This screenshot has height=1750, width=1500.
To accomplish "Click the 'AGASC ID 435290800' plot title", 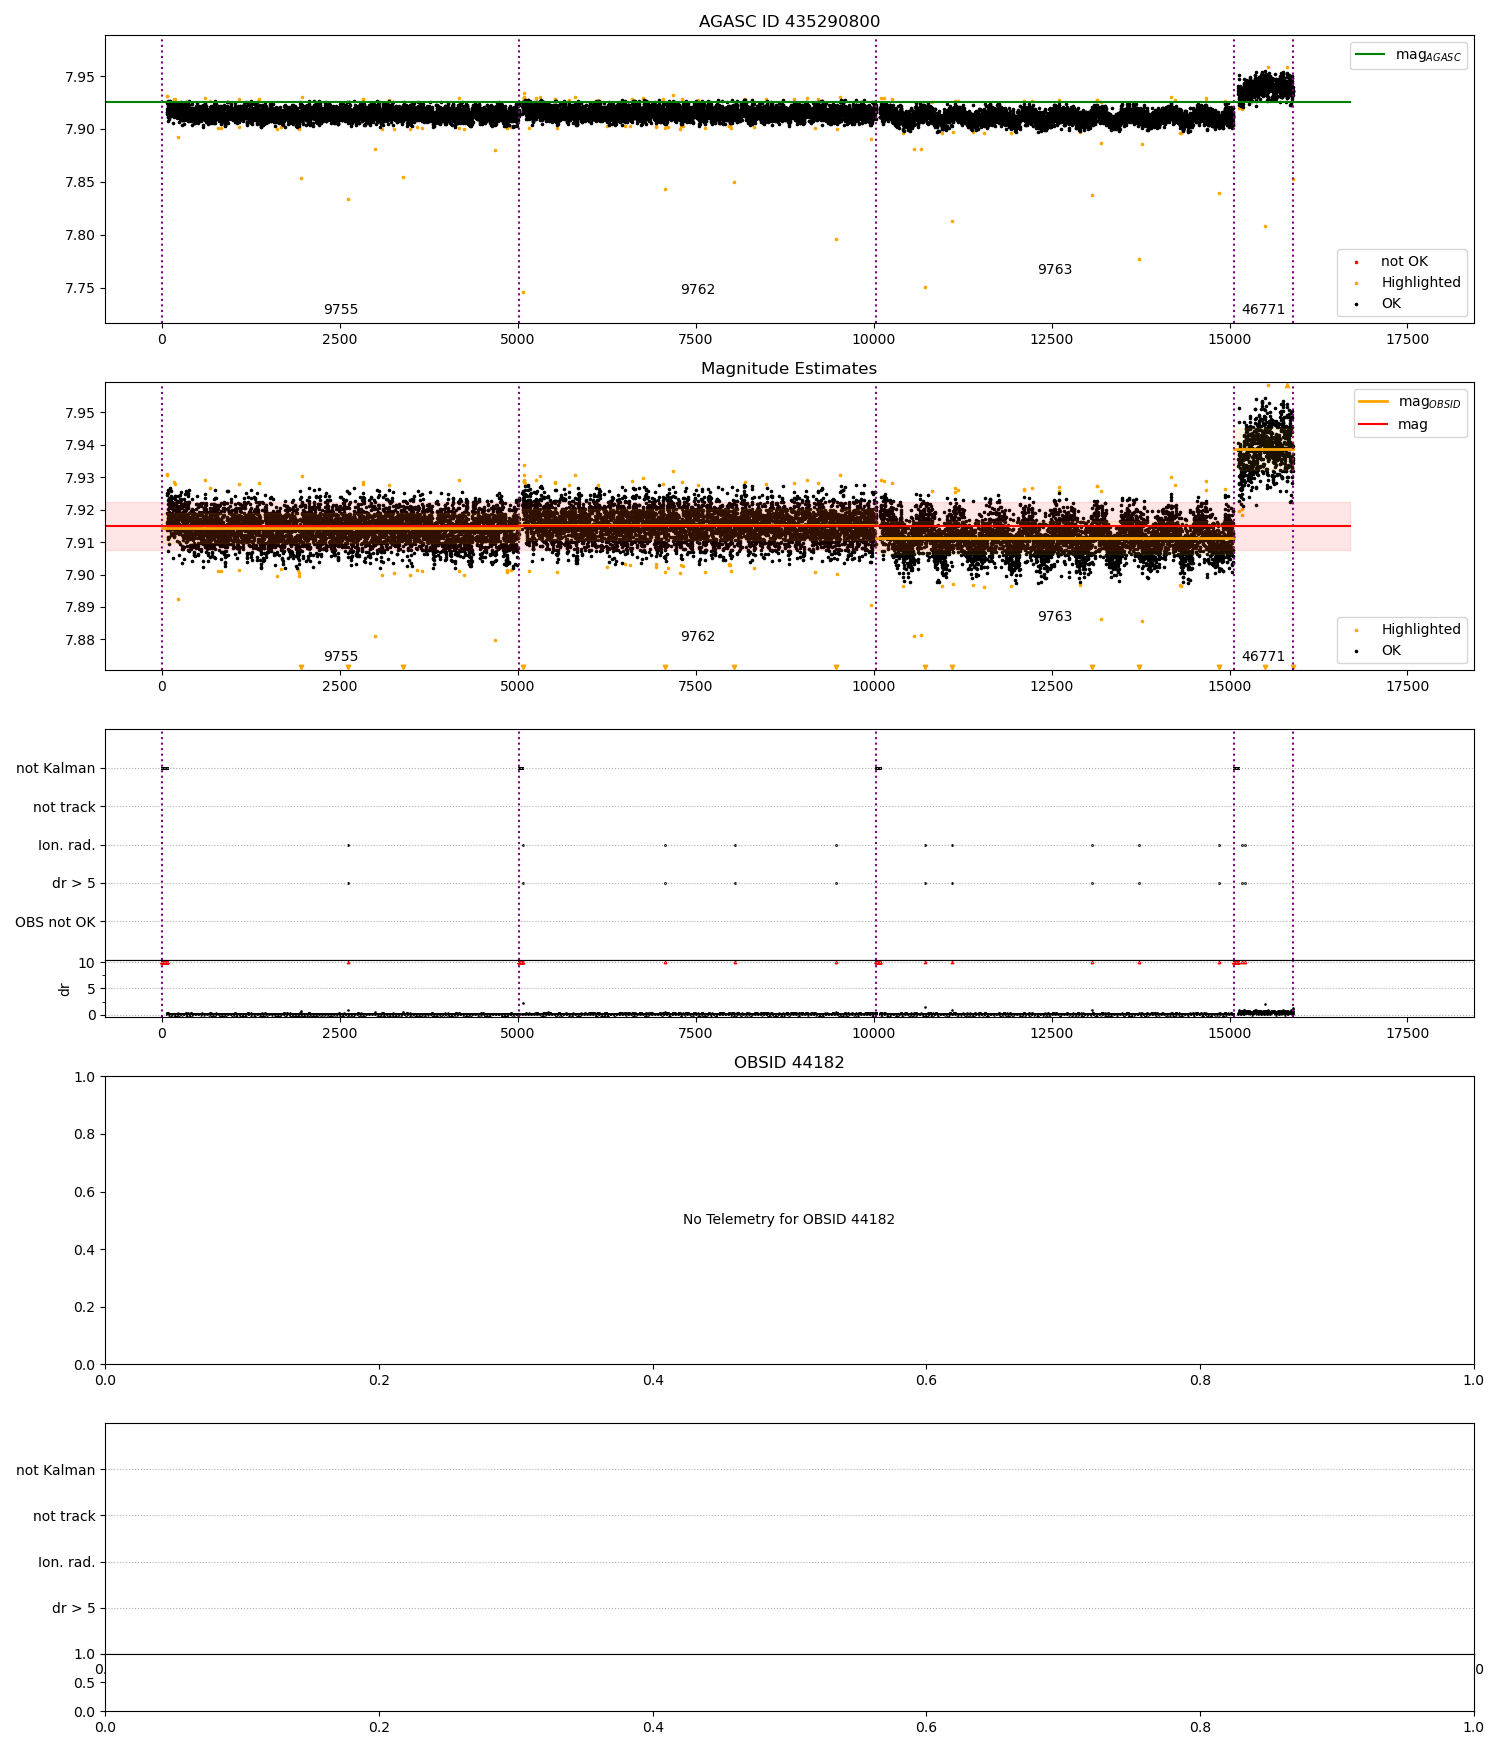I will pos(789,22).
